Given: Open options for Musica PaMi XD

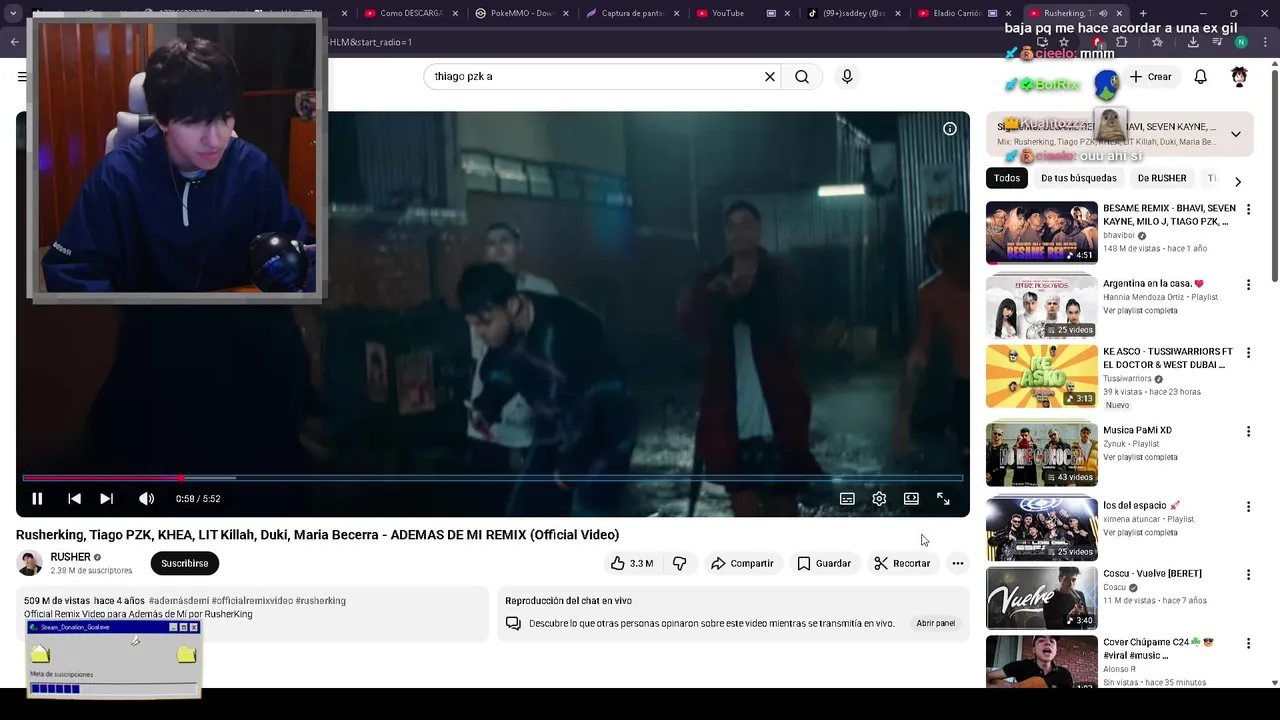Looking at the screenshot, I should tap(1248, 431).
